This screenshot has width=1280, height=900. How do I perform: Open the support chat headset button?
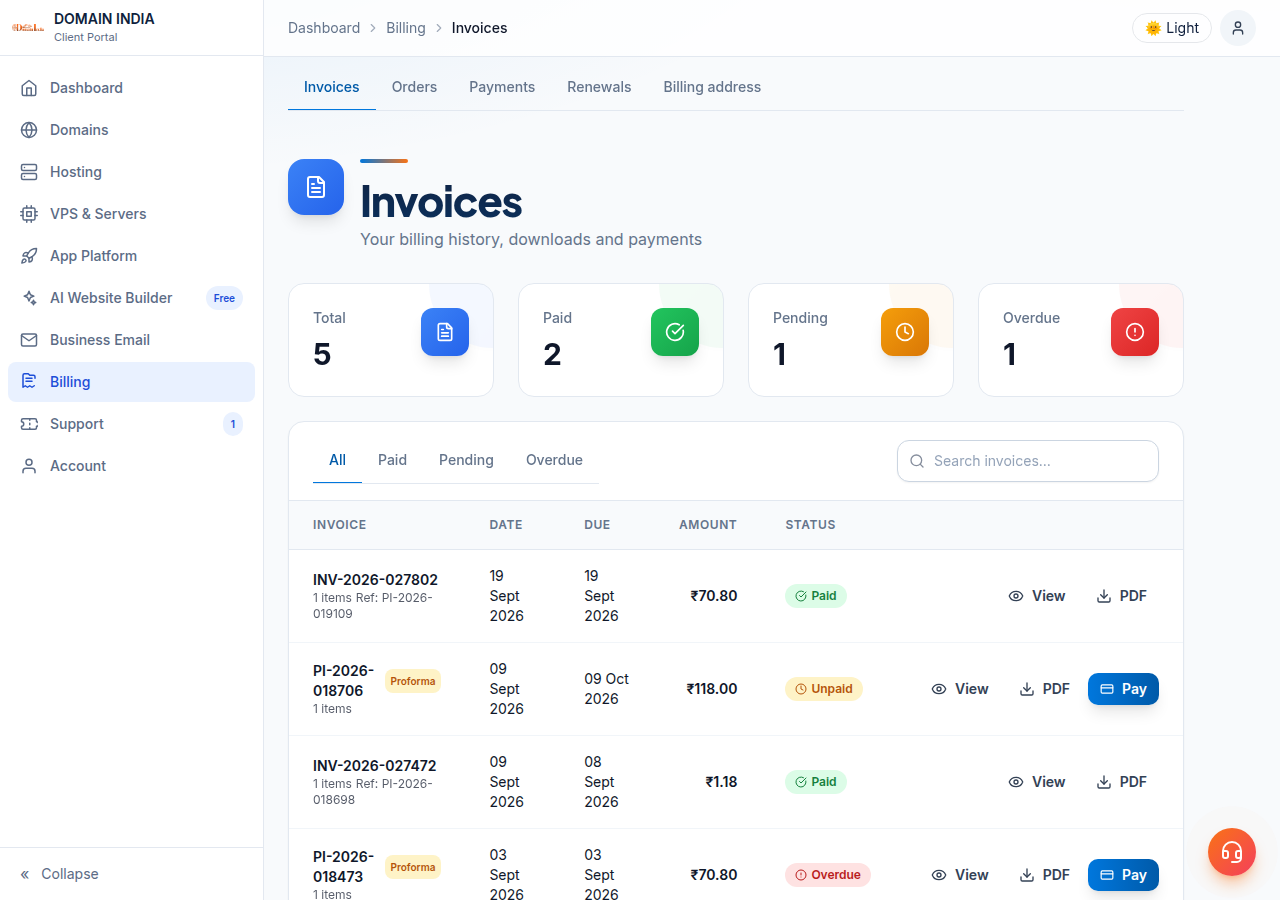coord(1232,852)
